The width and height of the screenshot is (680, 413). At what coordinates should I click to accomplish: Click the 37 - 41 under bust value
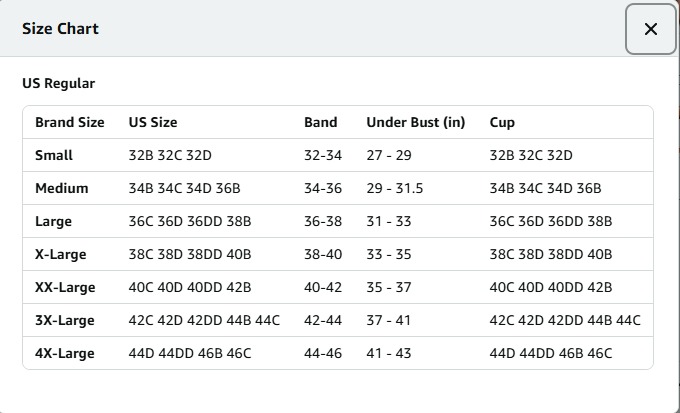point(389,320)
